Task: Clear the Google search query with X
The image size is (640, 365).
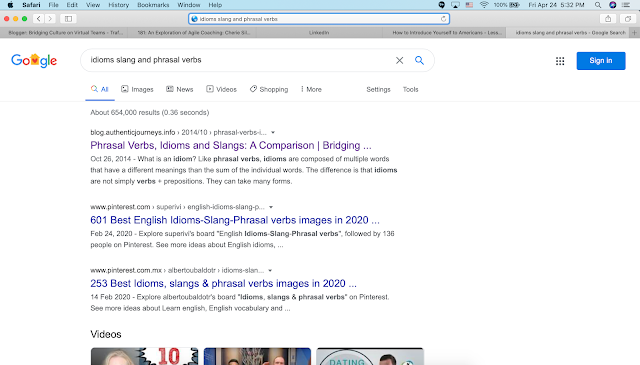Action: [400, 60]
